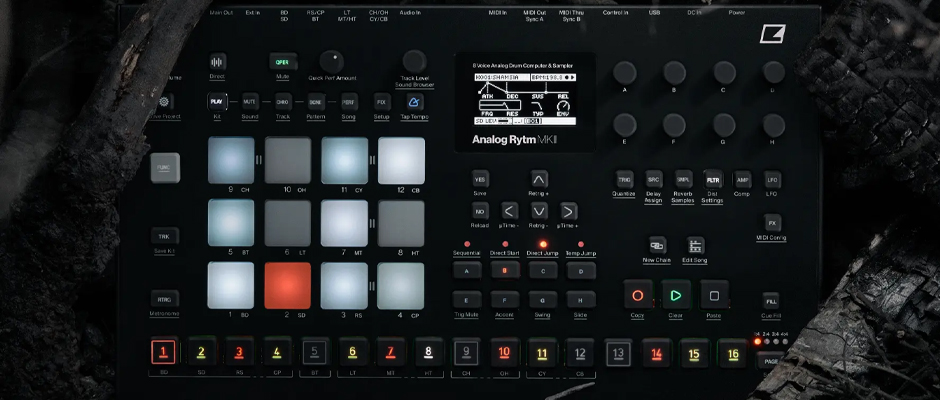Tap the OLED display screen
Image resolution: width=940 pixels, height=400 pixels.
click(525, 99)
